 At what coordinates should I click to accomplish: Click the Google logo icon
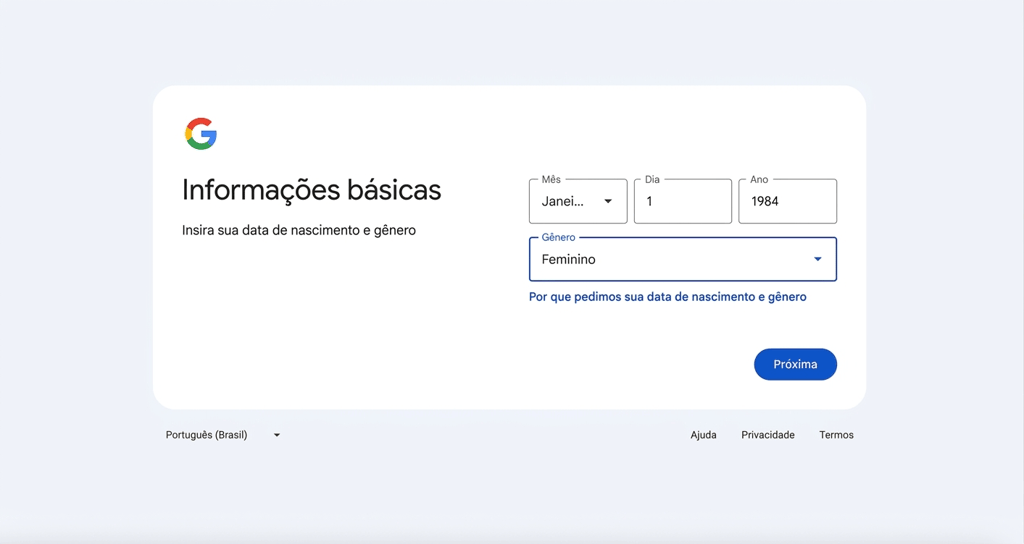pyautogui.click(x=200, y=134)
